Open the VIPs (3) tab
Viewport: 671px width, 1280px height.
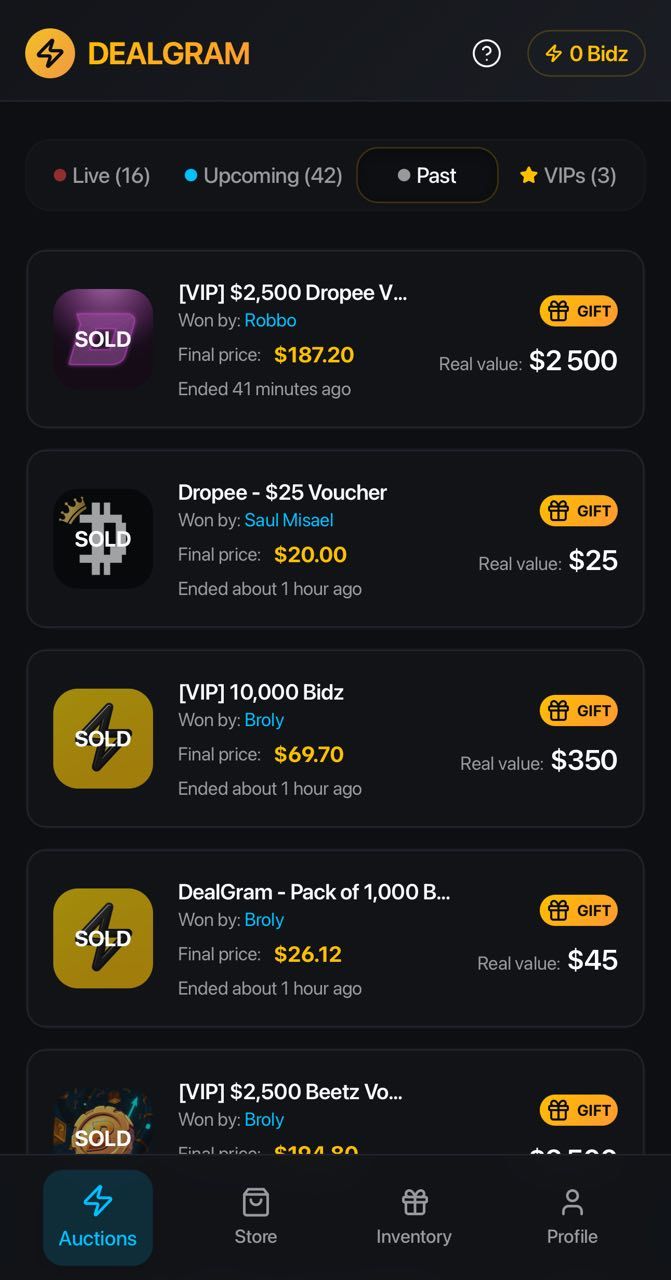[x=568, y=176]
